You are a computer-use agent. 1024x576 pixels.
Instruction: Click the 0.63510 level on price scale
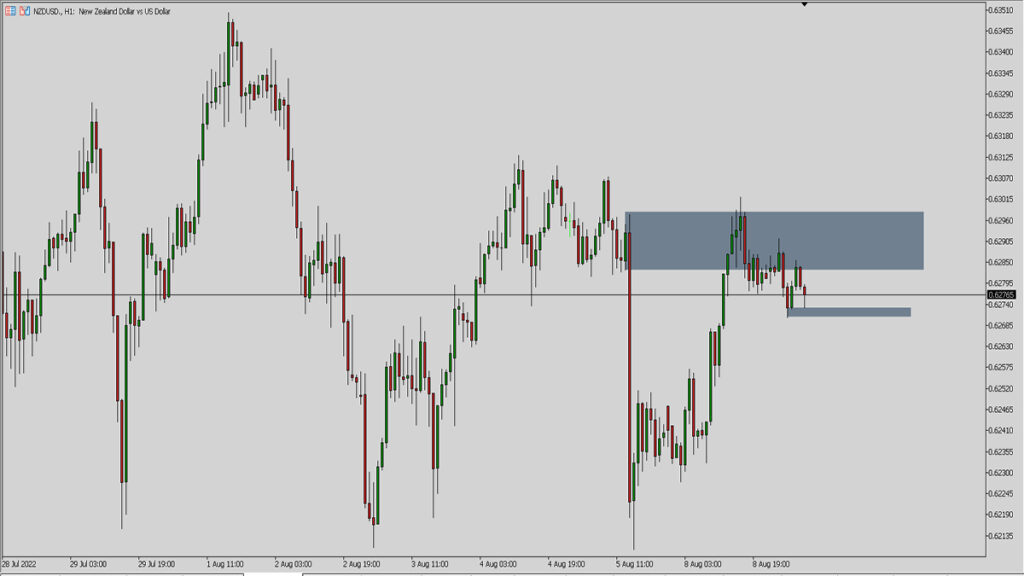[x=1001, y=10]
